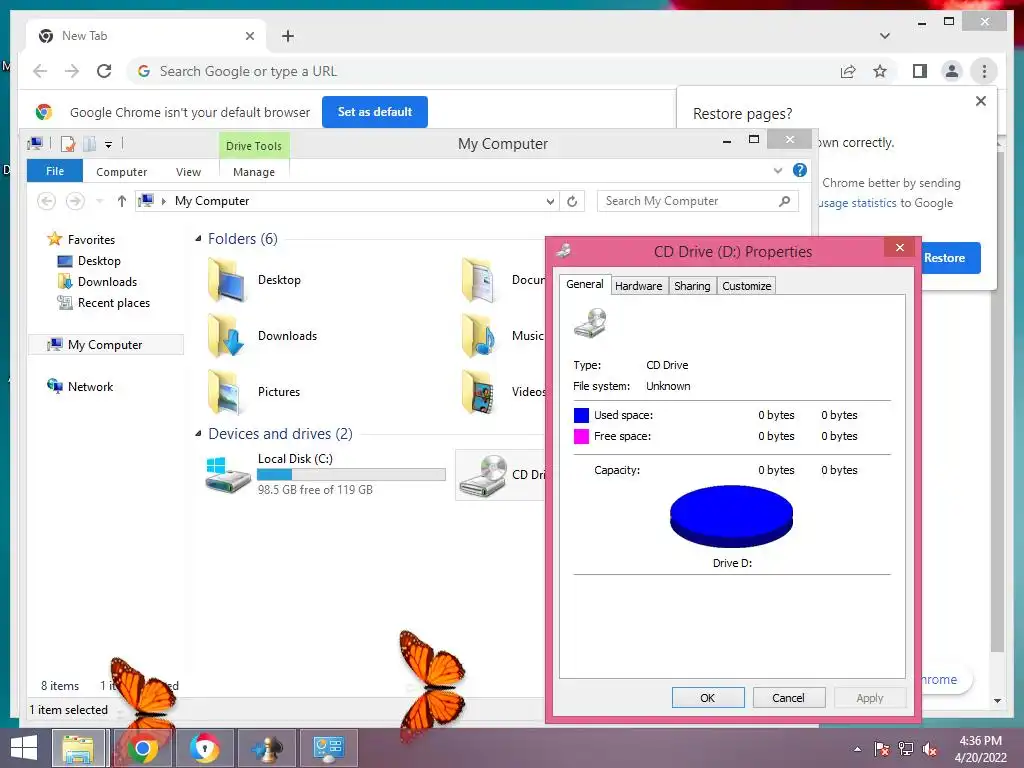Go forward in Chrome
Image resolution: width=1024 pixels, height=768 pixels.
(72, 71)
